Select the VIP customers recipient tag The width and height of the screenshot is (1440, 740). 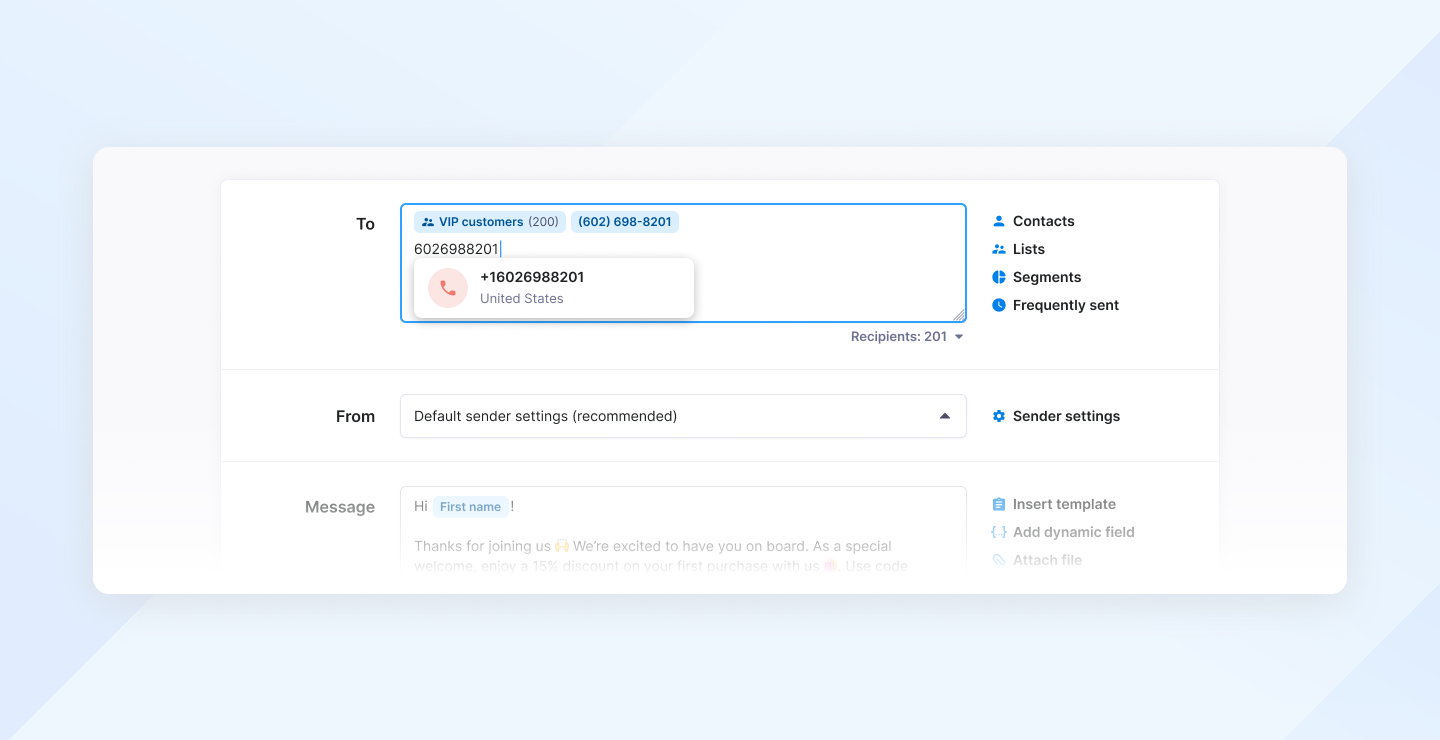click(489, 222)
